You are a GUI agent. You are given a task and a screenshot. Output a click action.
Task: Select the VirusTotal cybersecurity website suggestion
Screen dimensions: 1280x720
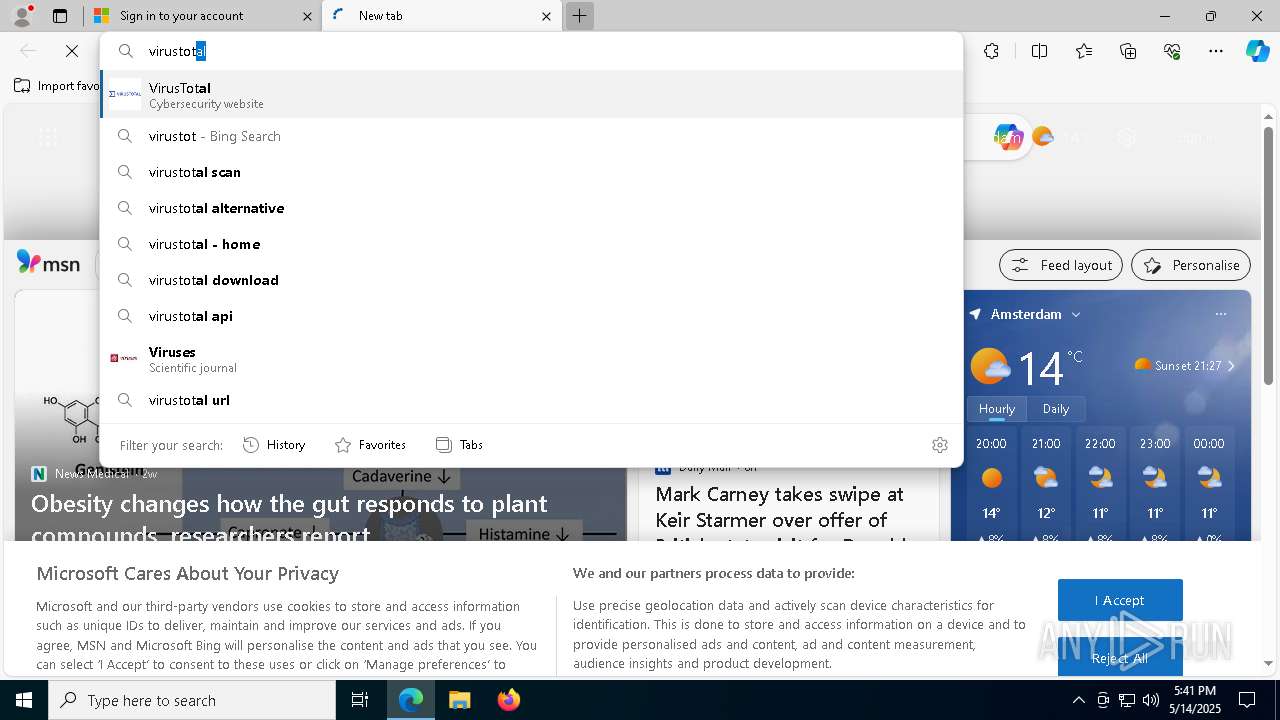point(532,95)
